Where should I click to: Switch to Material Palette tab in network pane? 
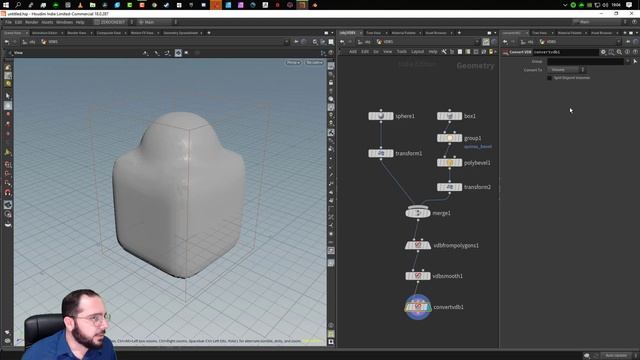coord(404,33)
